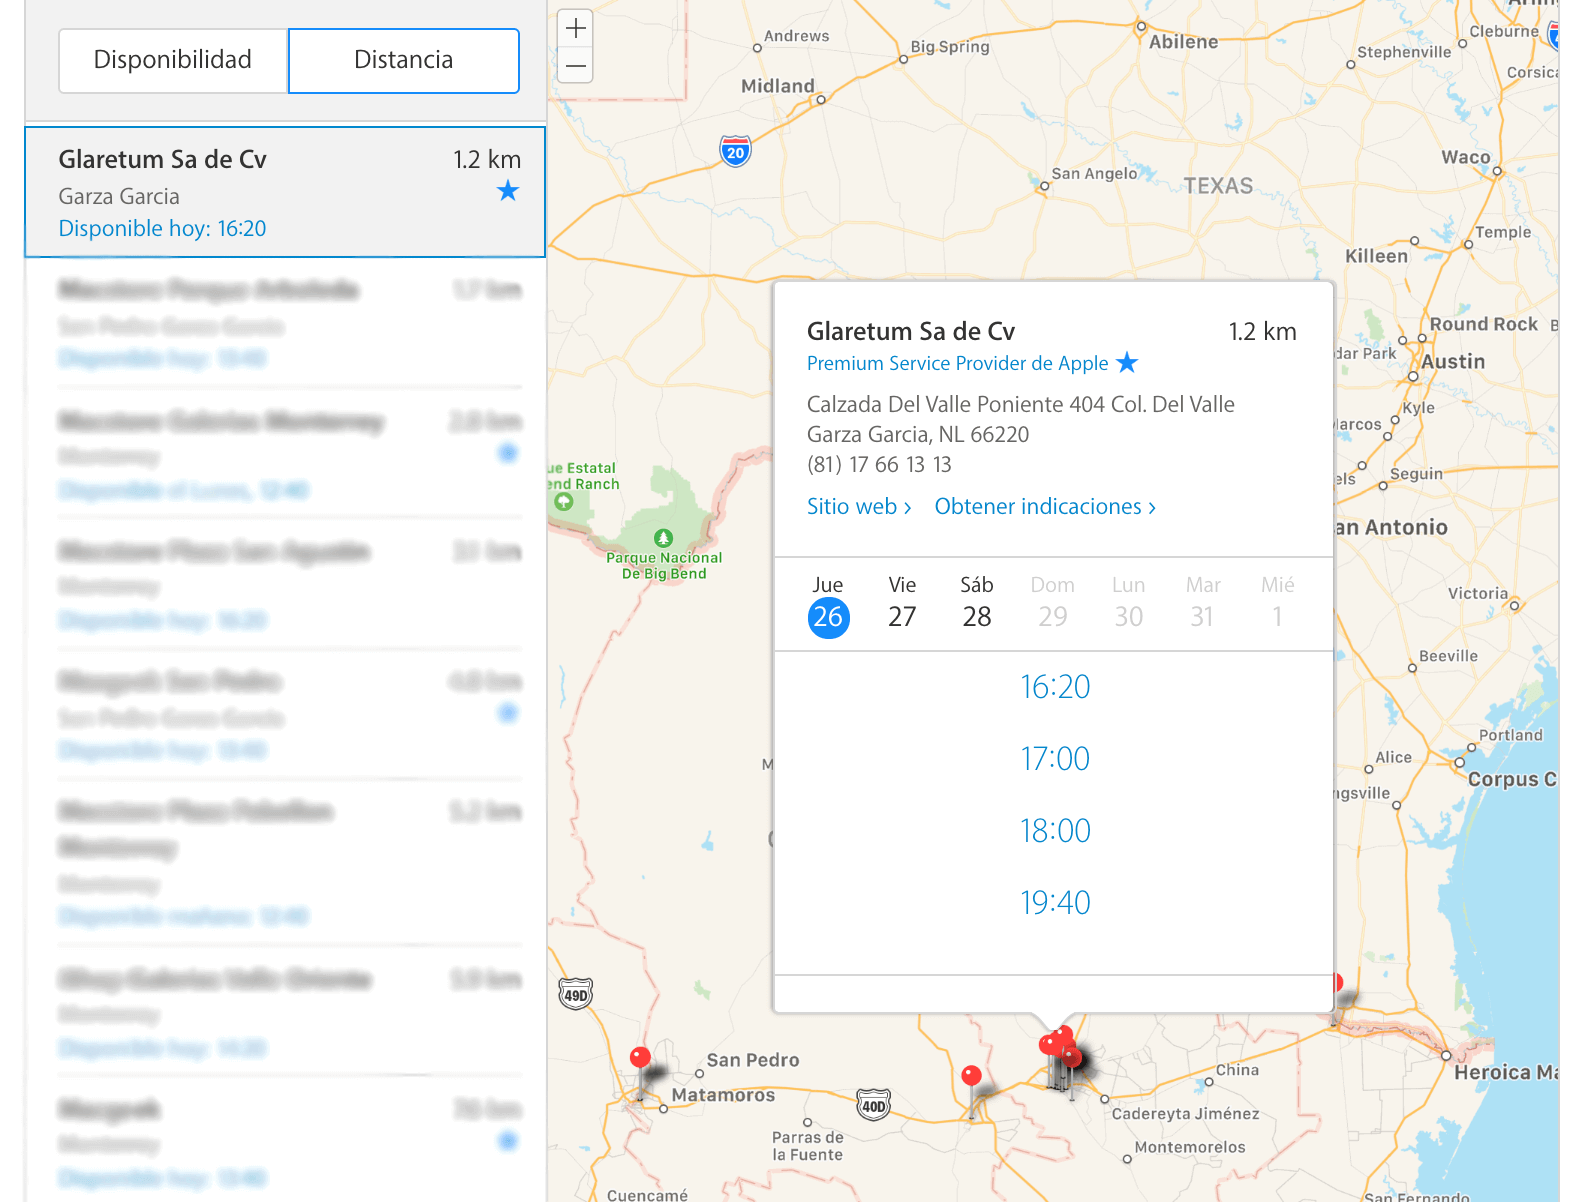
Task: Select Thursday 26 in date picker
Action: pyautogui.click(x=828, y=616)
